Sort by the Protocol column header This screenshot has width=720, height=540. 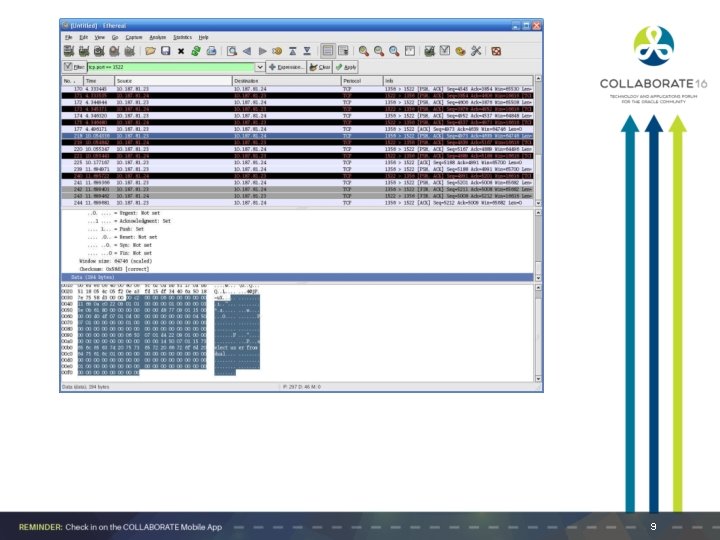pos(362,81)
